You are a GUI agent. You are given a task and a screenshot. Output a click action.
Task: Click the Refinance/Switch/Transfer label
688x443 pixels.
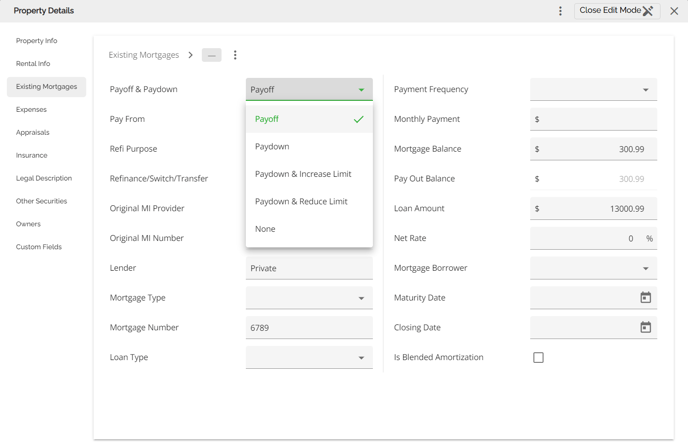159,179
